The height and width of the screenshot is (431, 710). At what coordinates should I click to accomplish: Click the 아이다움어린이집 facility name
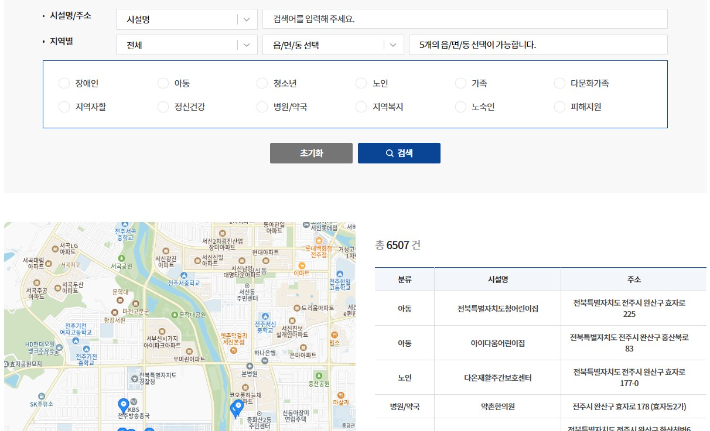click(498, 343)
